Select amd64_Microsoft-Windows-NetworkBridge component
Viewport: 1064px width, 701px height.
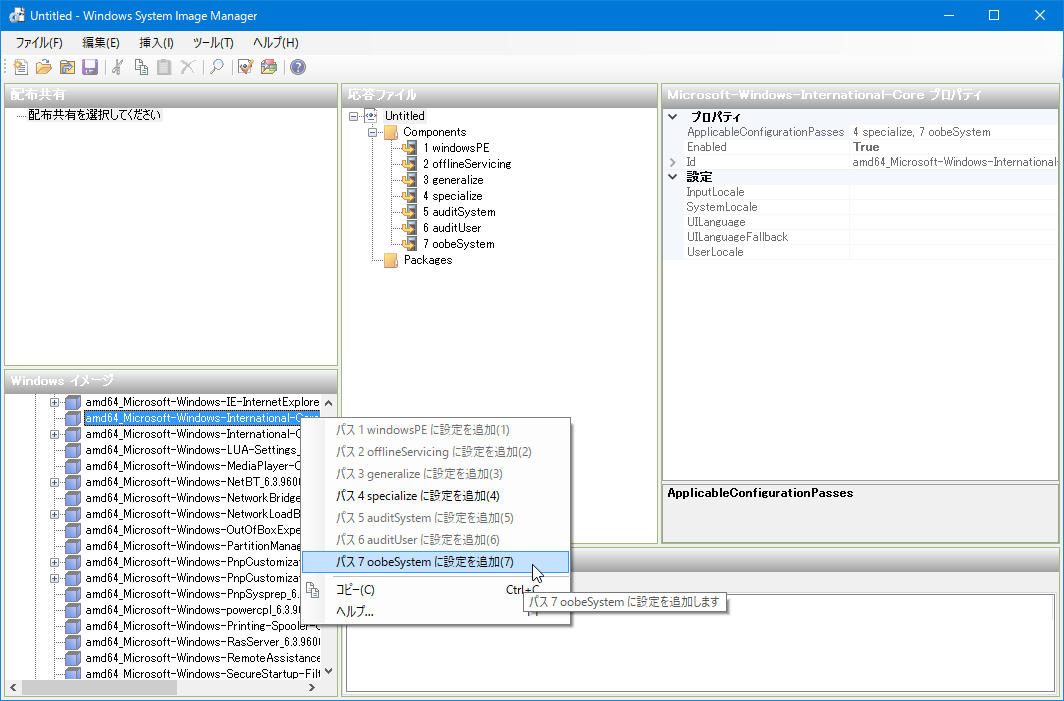click(x=193, y=498)
